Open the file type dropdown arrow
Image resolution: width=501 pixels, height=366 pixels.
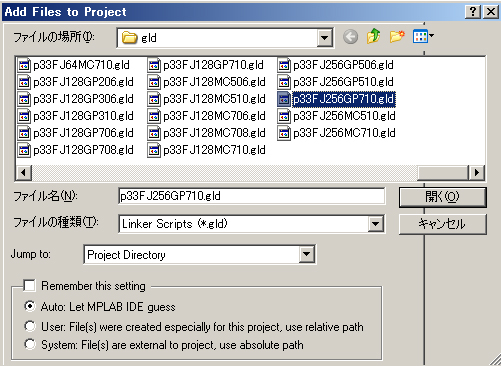[x=375, y=224]
